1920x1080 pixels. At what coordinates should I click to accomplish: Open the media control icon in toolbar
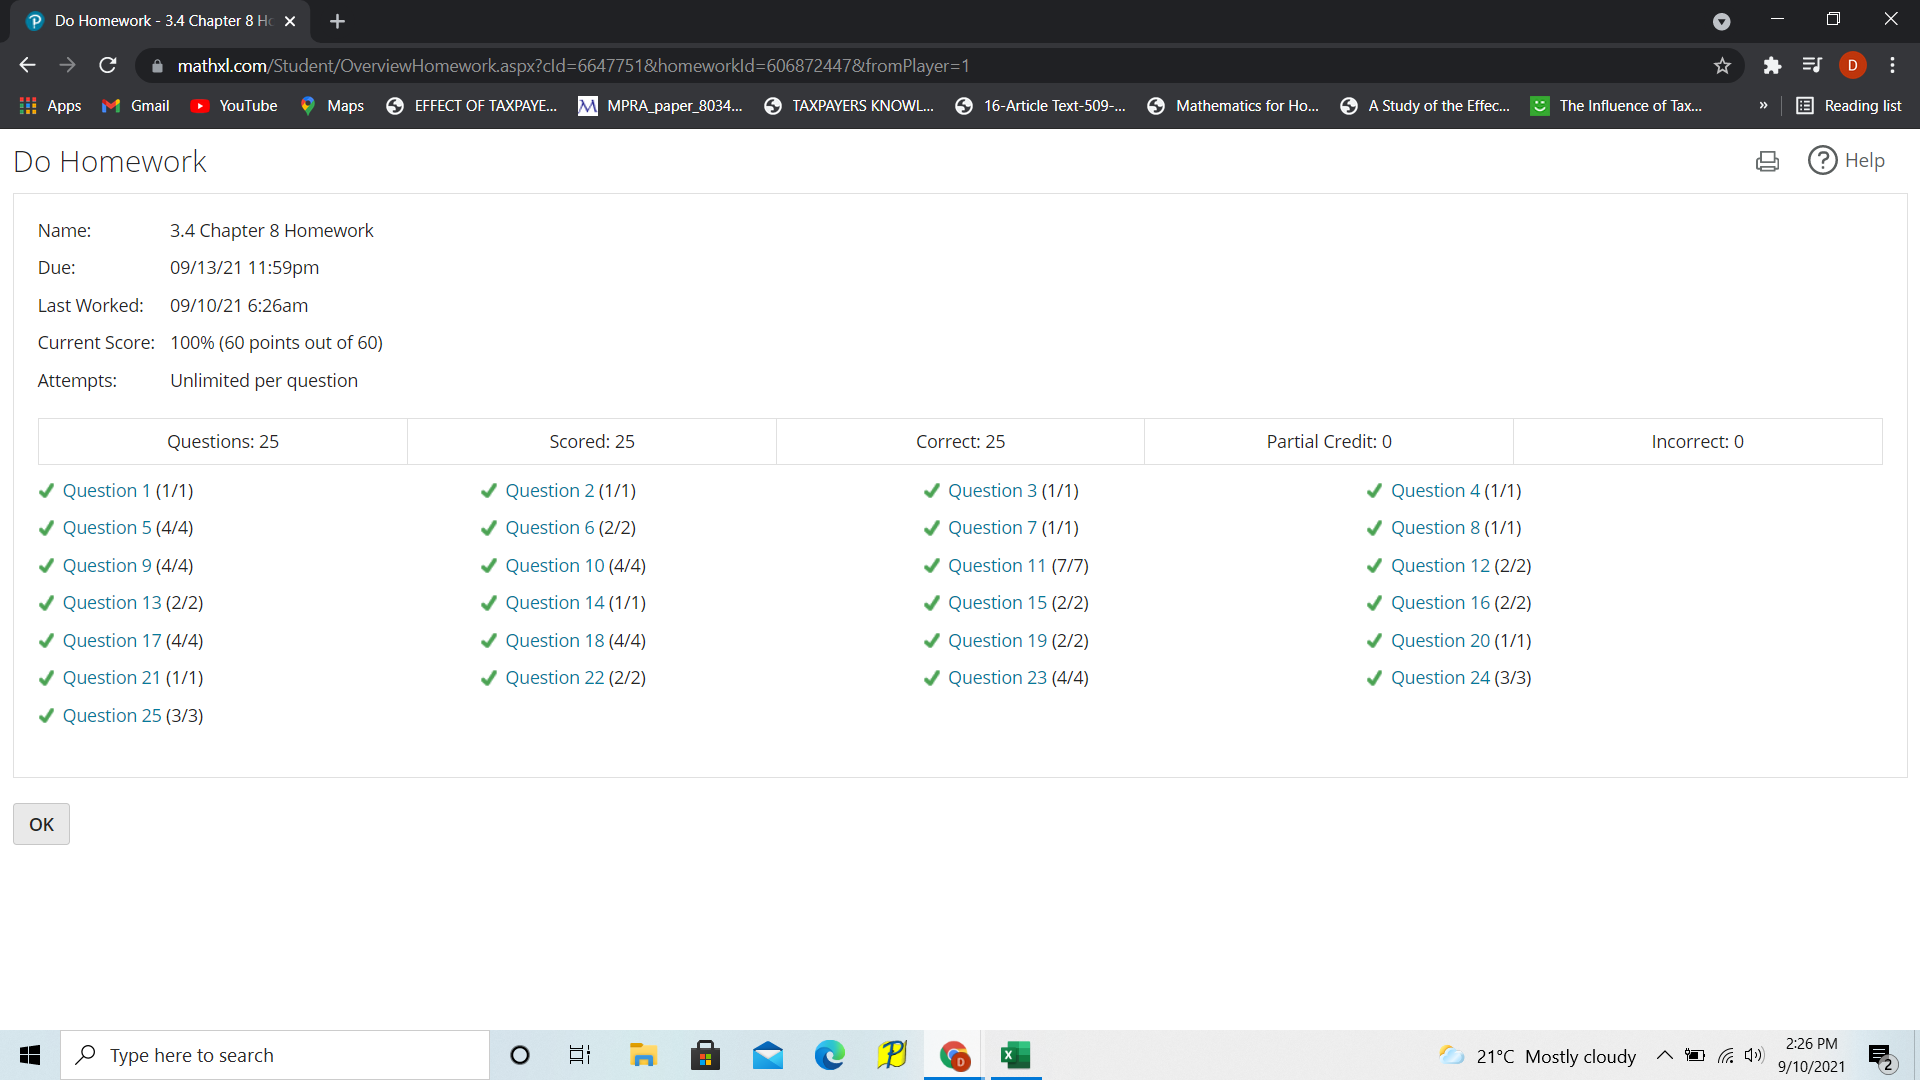1812,65
